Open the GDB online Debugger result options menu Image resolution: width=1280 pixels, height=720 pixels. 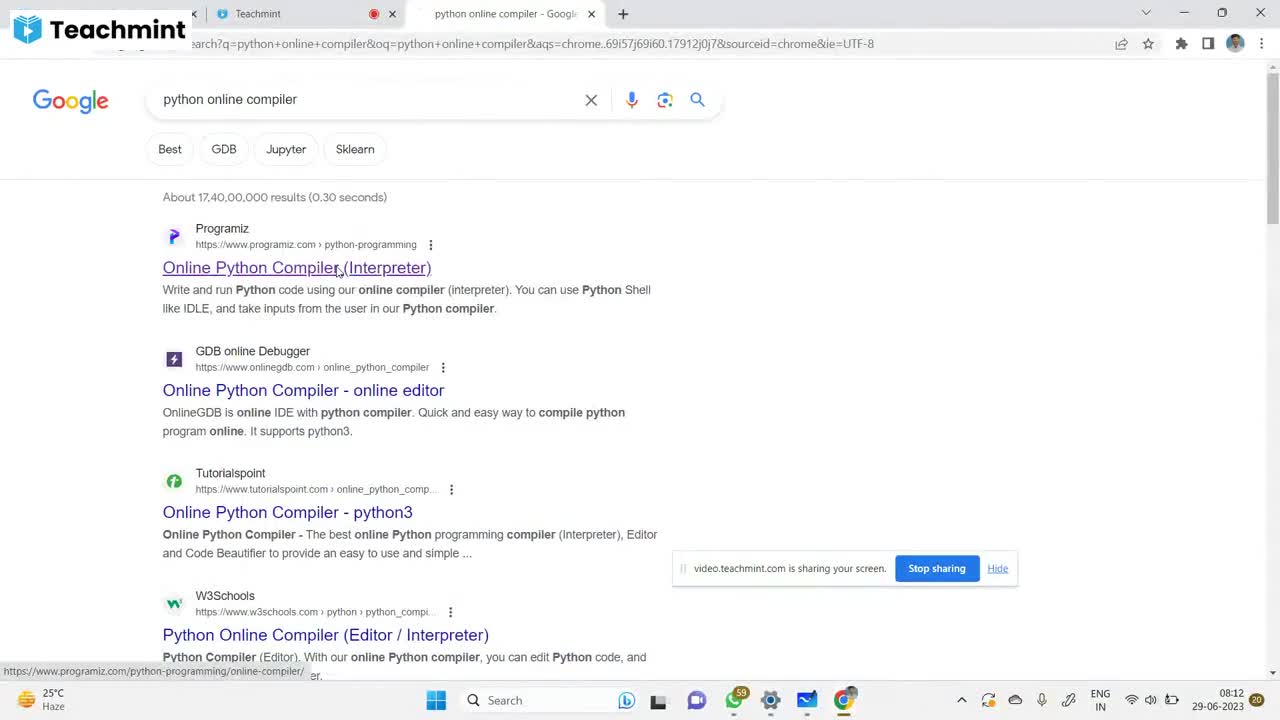tap(443, 368)
